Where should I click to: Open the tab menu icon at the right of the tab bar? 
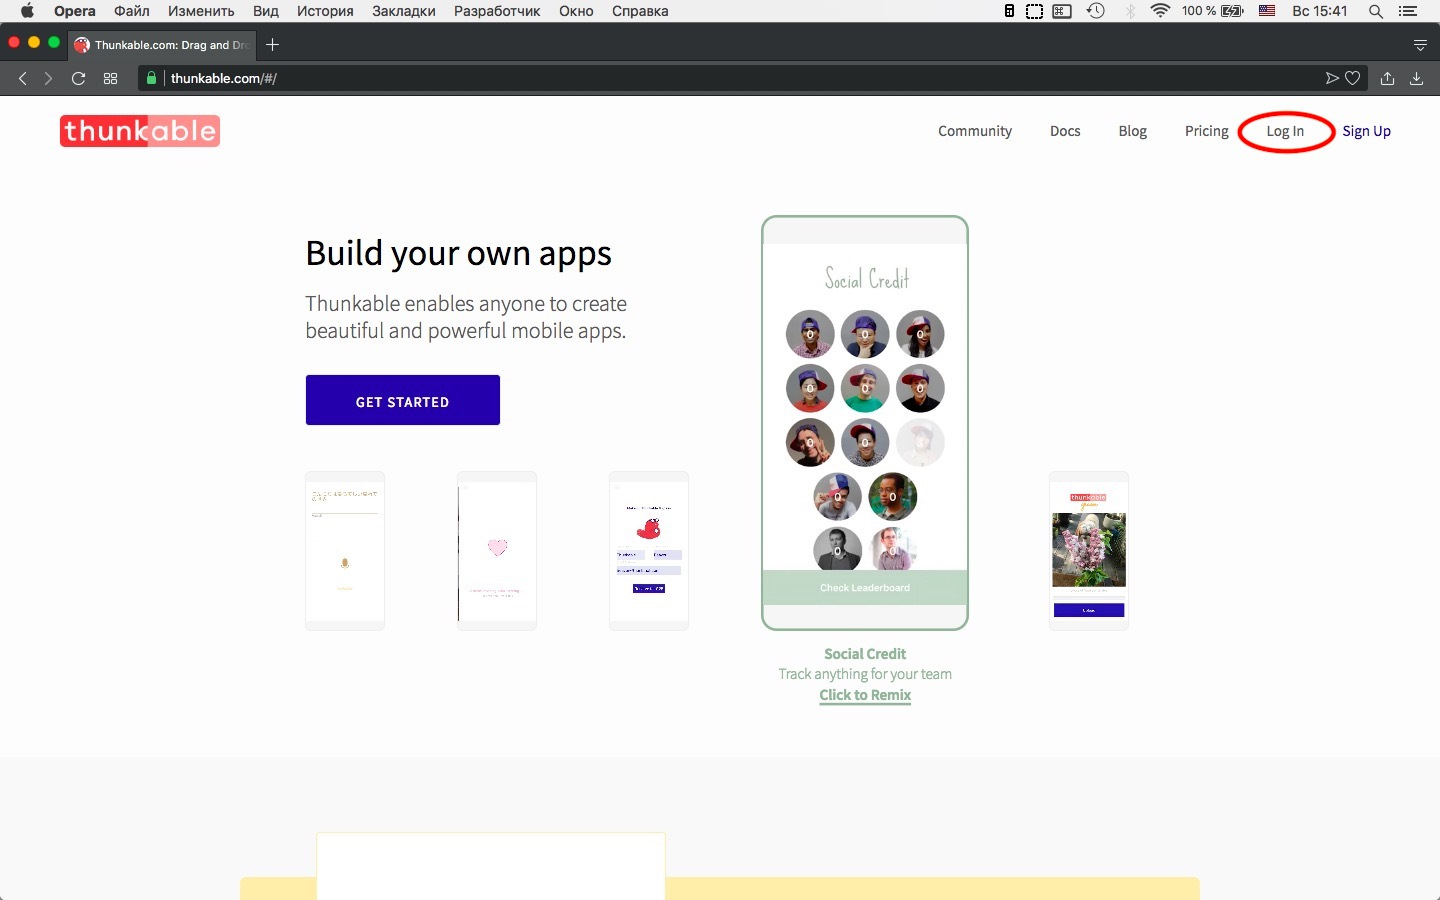click(1420, 45)
